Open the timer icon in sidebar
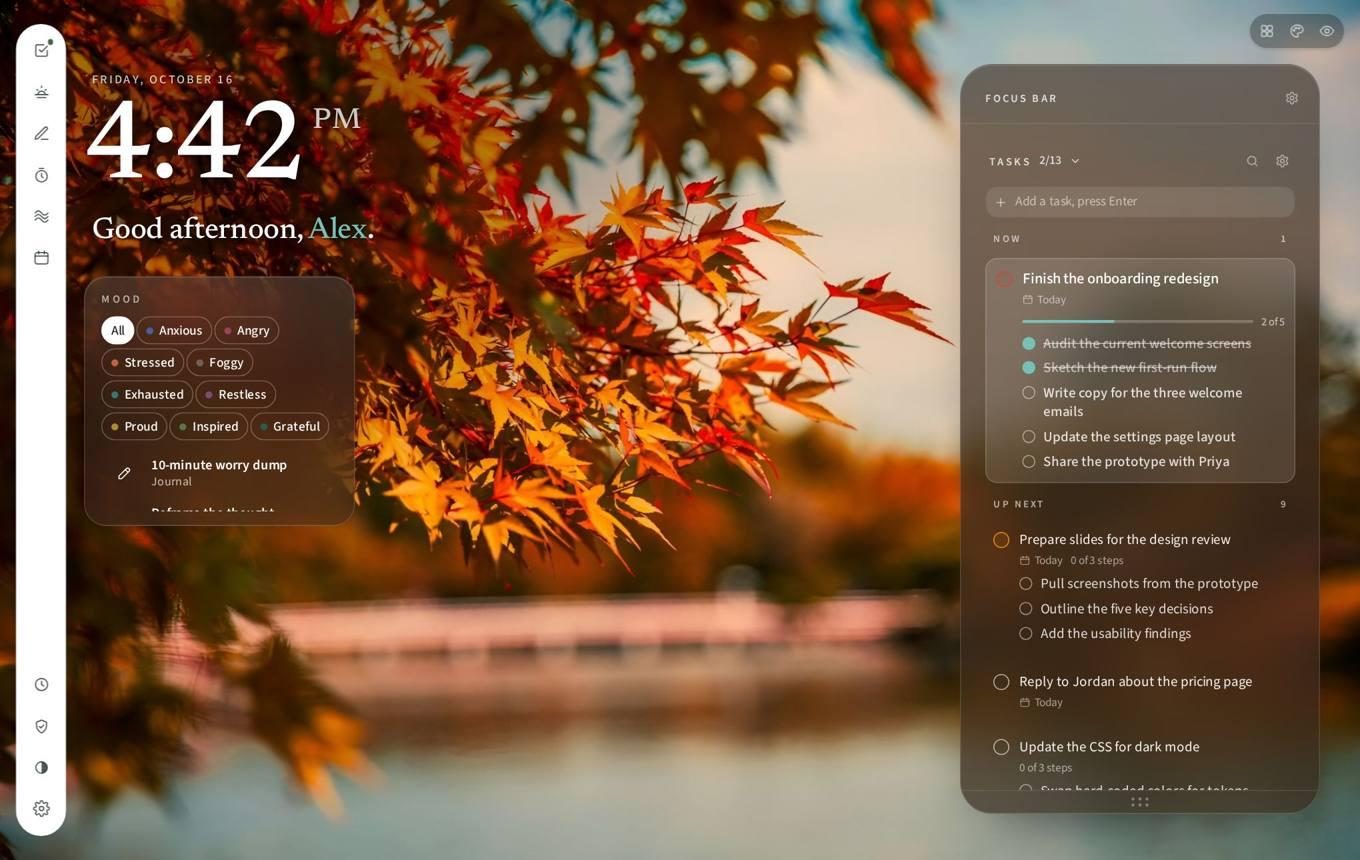1360x860 pixels. click(x=41, y=175)
